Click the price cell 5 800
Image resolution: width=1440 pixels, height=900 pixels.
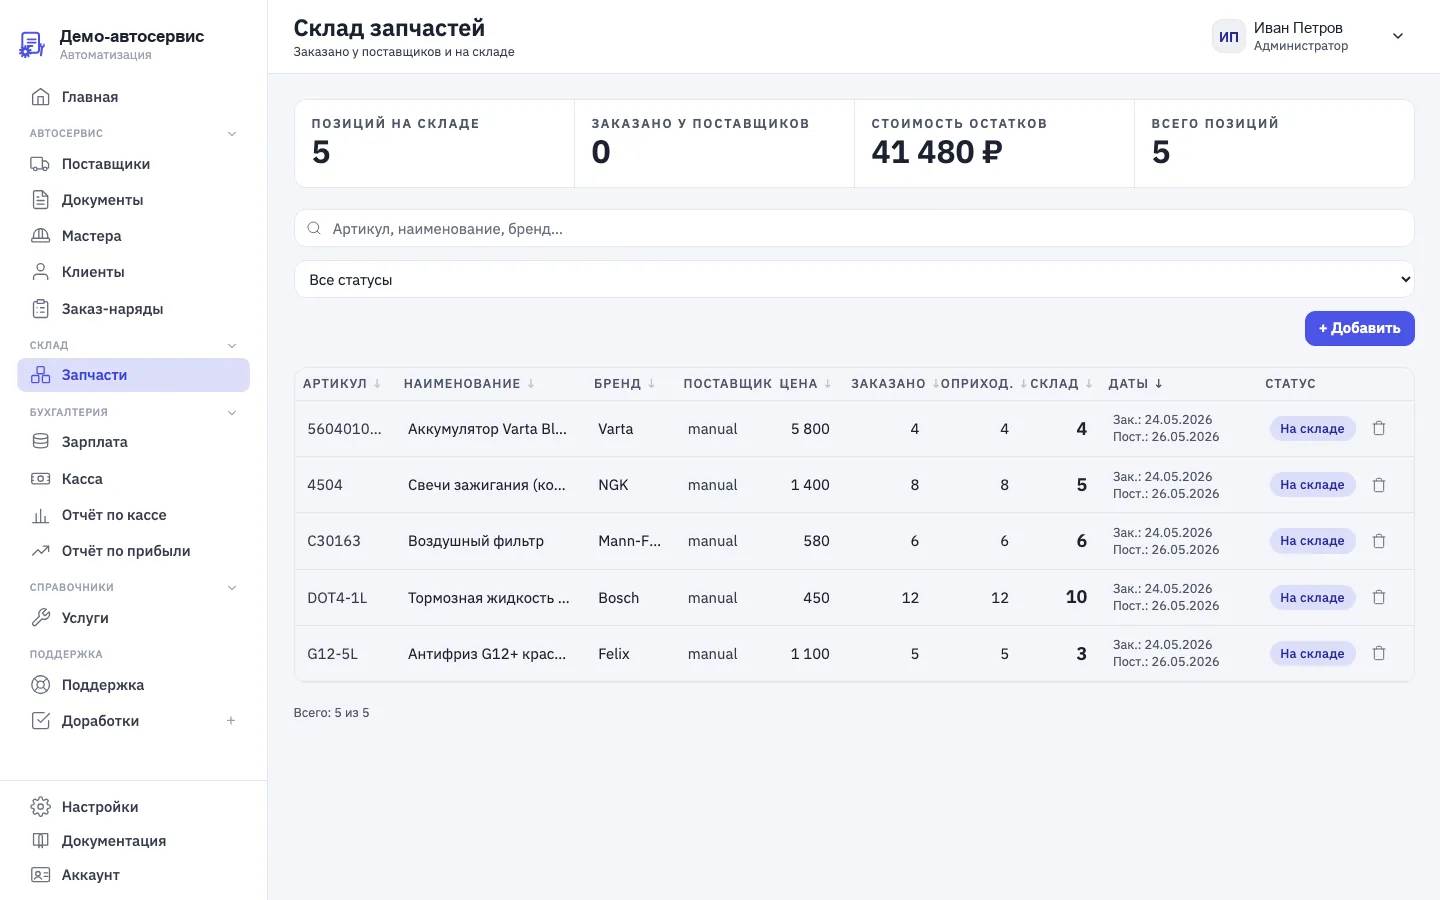coord(810,429)
